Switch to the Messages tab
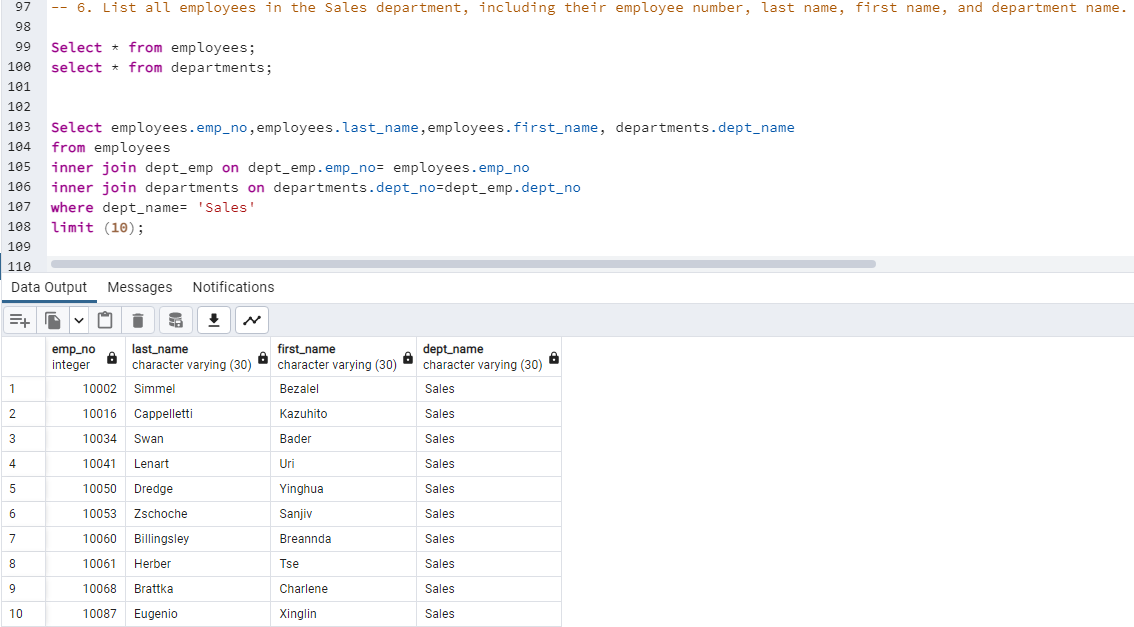Screen dimensions: 1134x627 (139, 287)
